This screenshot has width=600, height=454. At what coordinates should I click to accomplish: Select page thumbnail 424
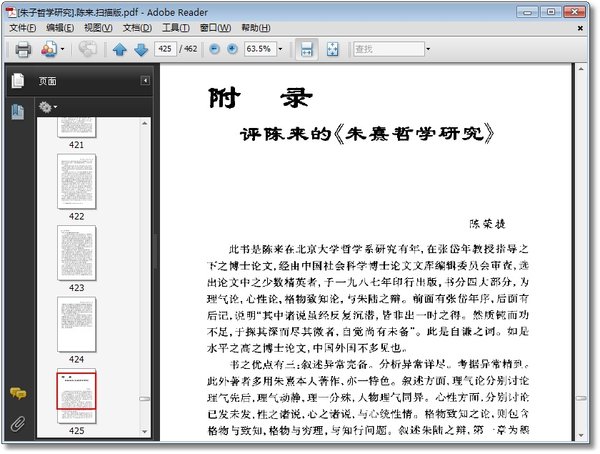tap(77, 324)
